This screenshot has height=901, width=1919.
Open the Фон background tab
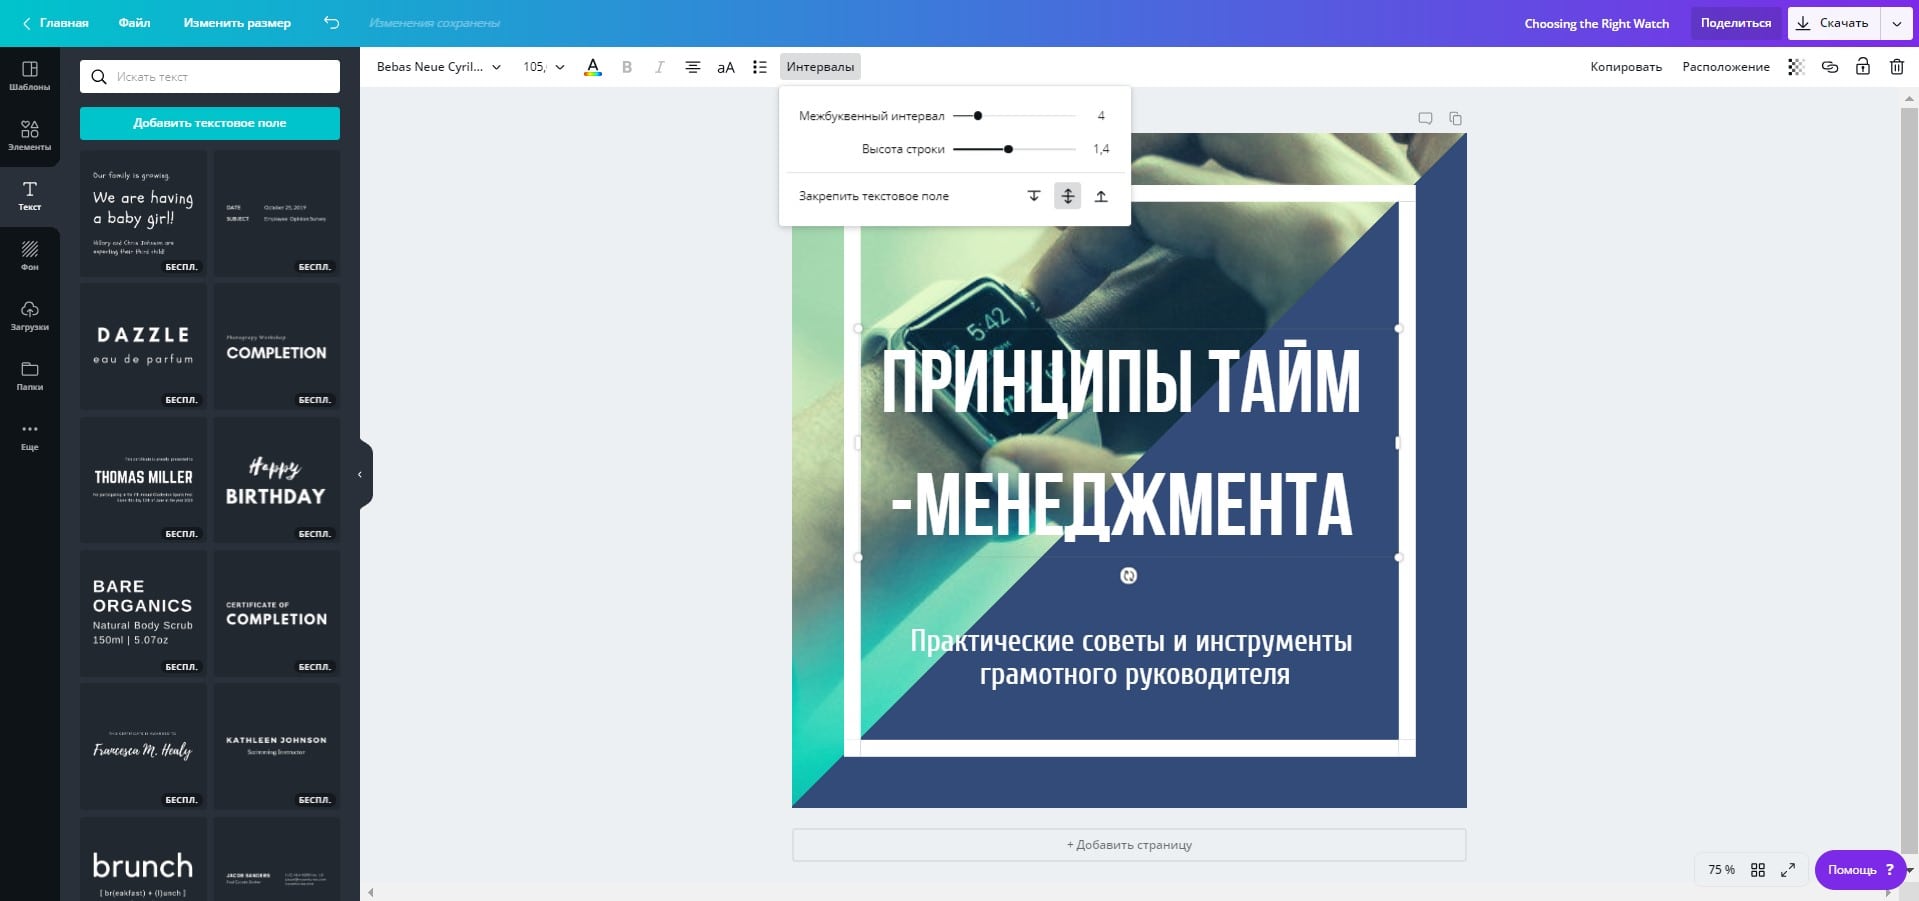30,256
